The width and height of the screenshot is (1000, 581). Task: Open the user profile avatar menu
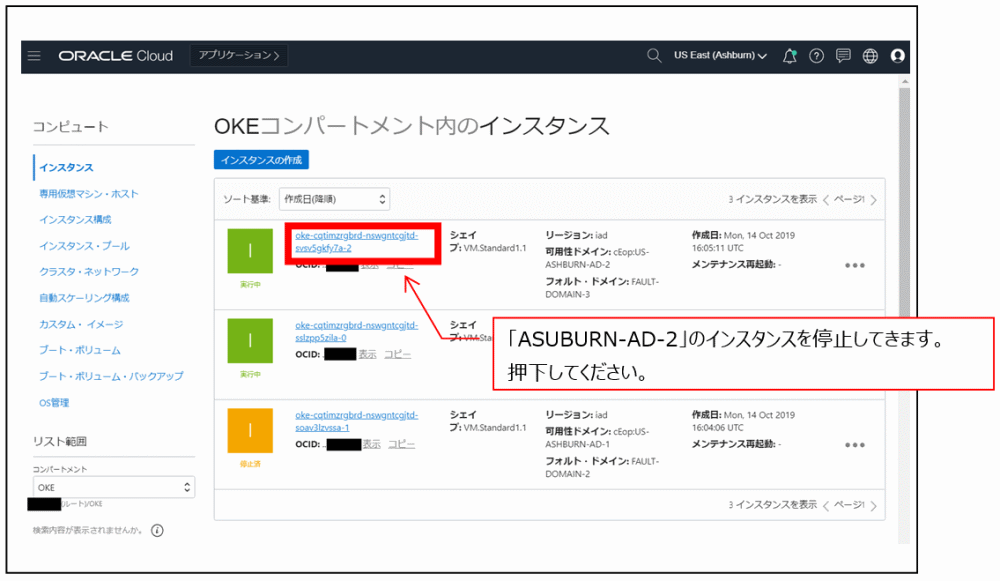(897, 57)
